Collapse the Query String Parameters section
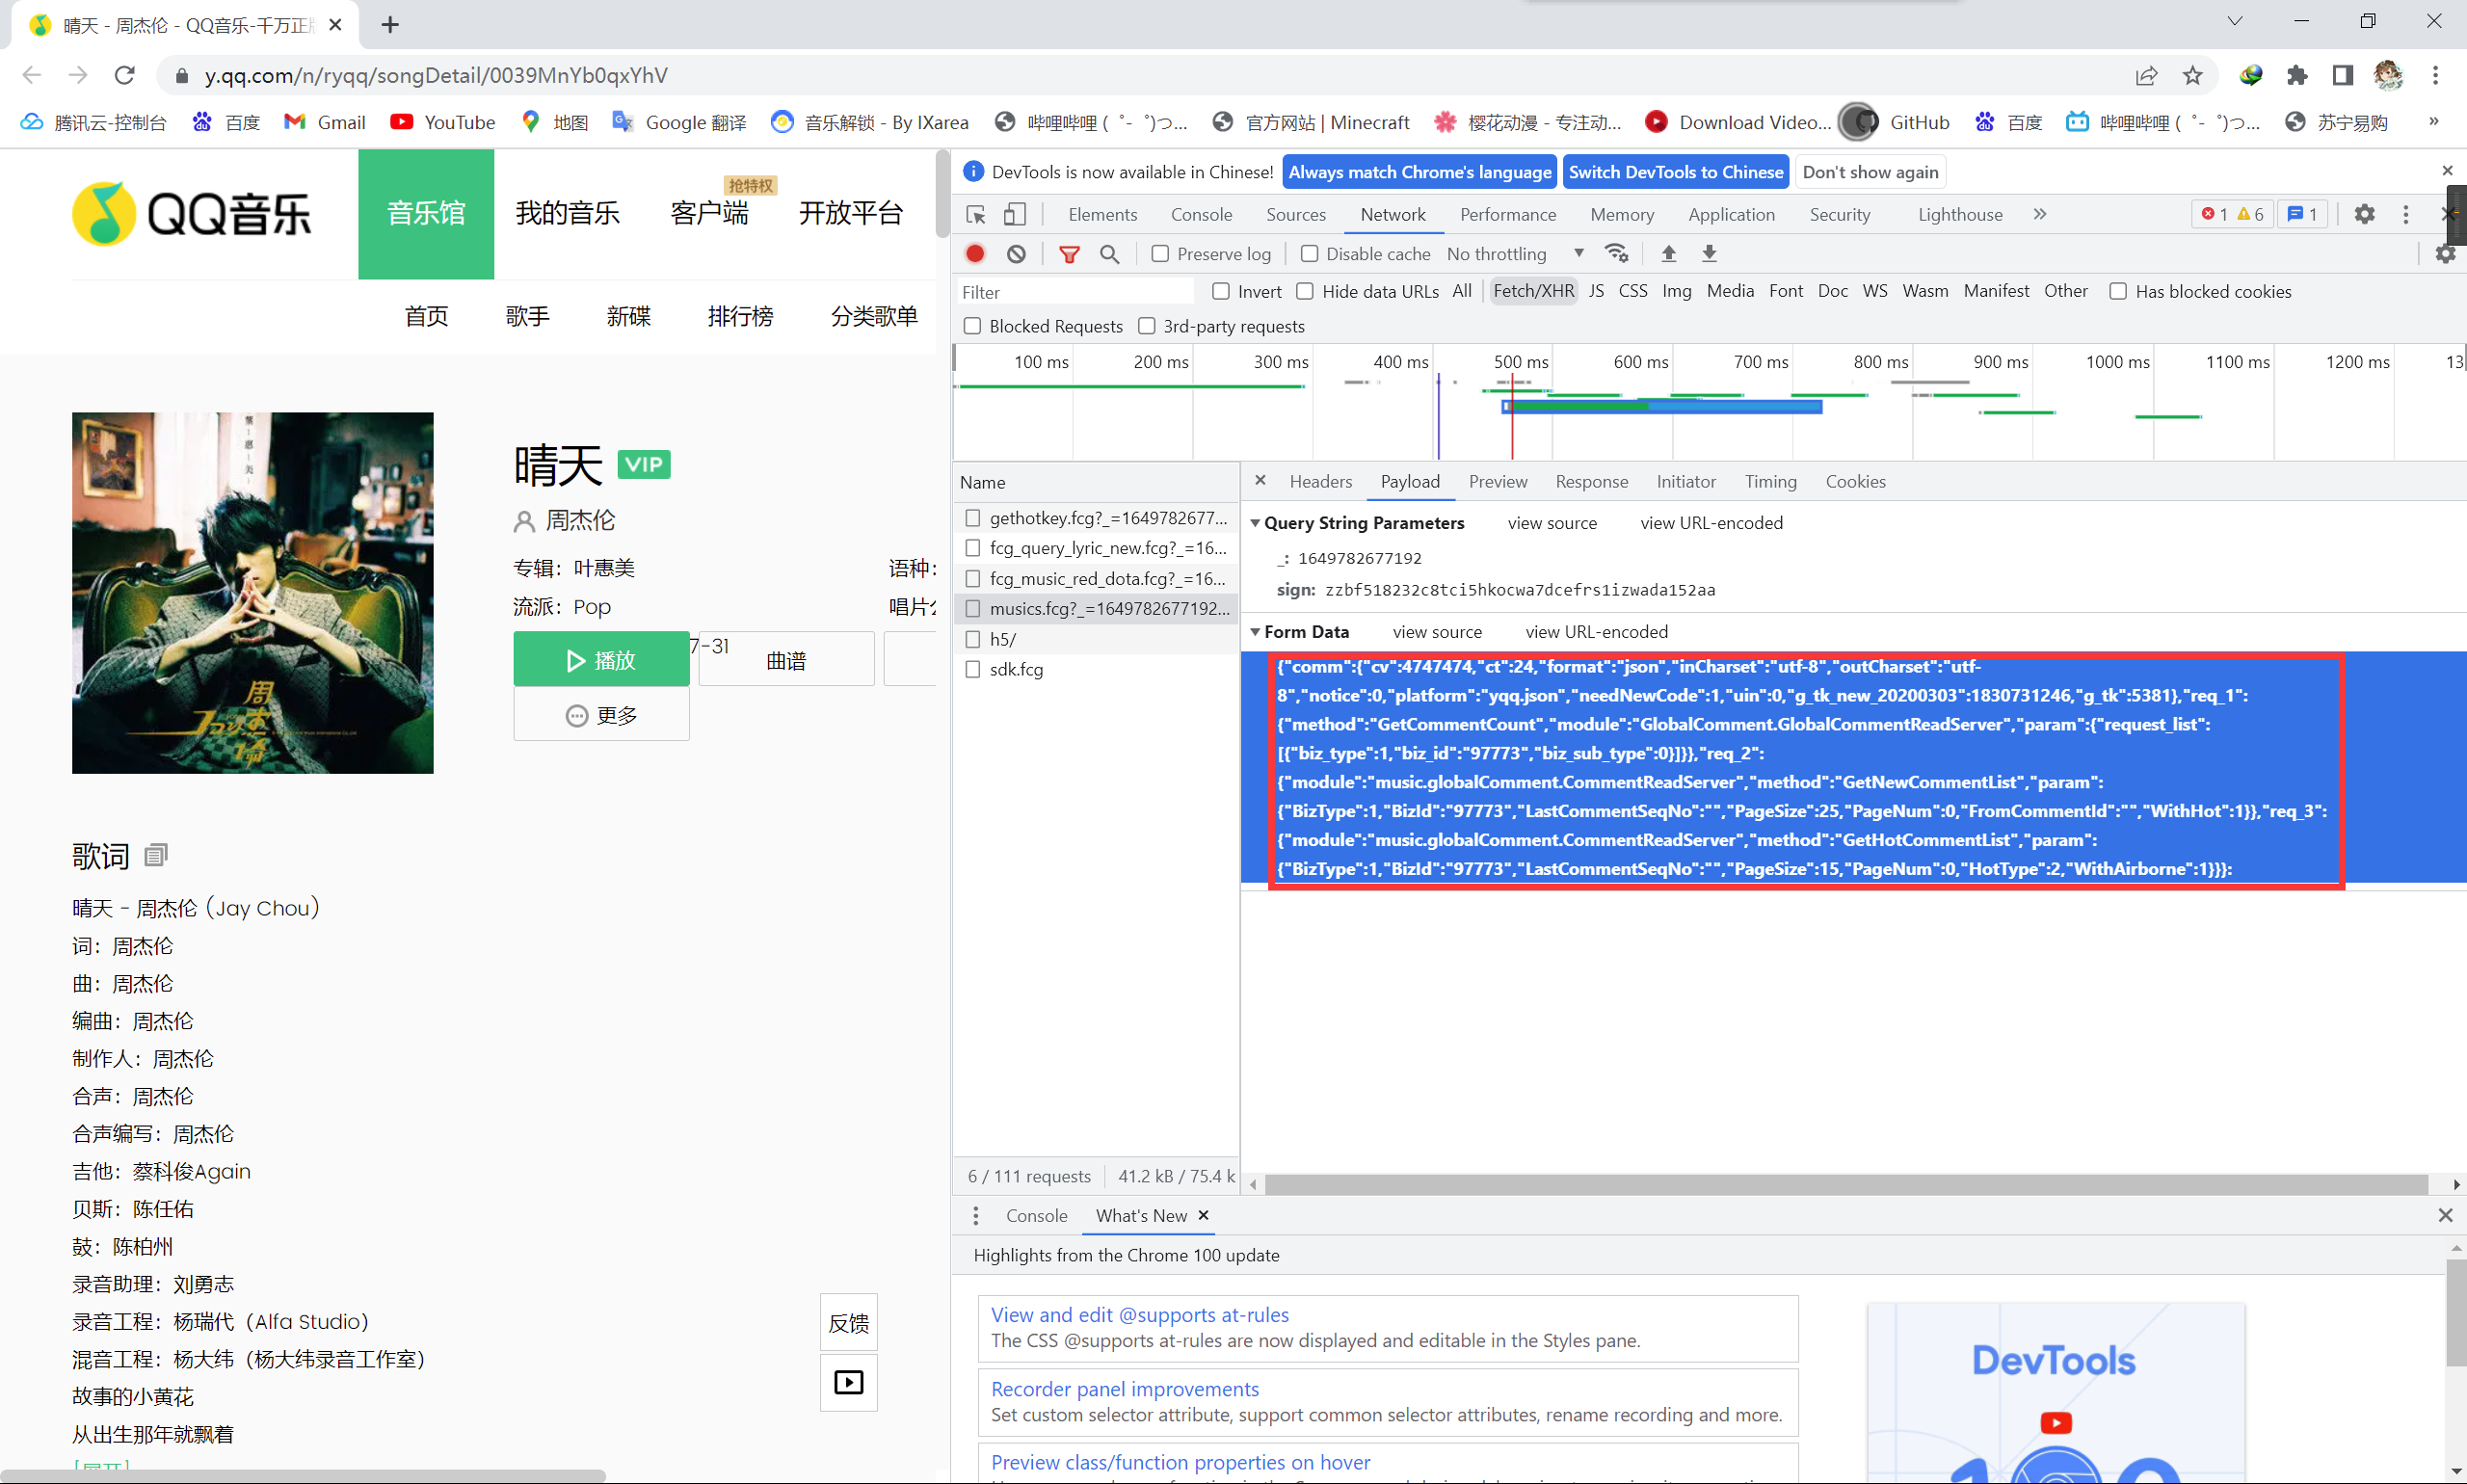2467x1484 pixels. point(1255,523)
